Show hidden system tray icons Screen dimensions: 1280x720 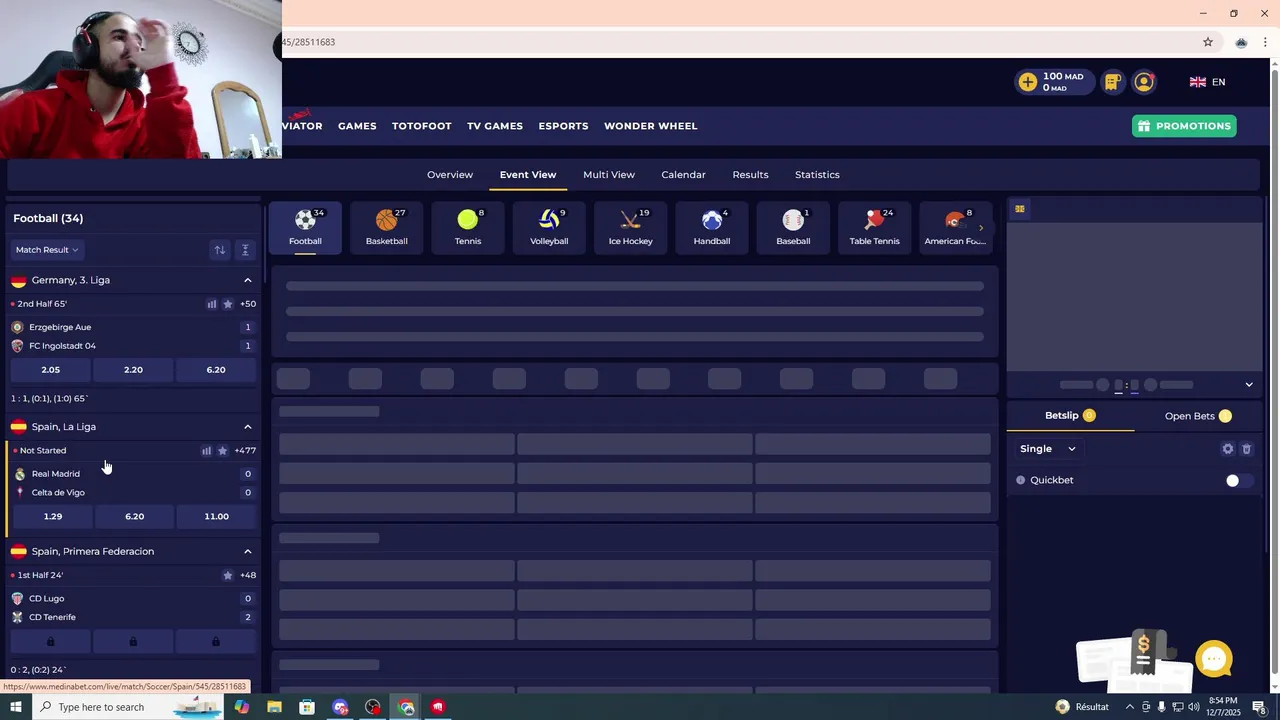pyautogui.click(x=1130, y=707)
